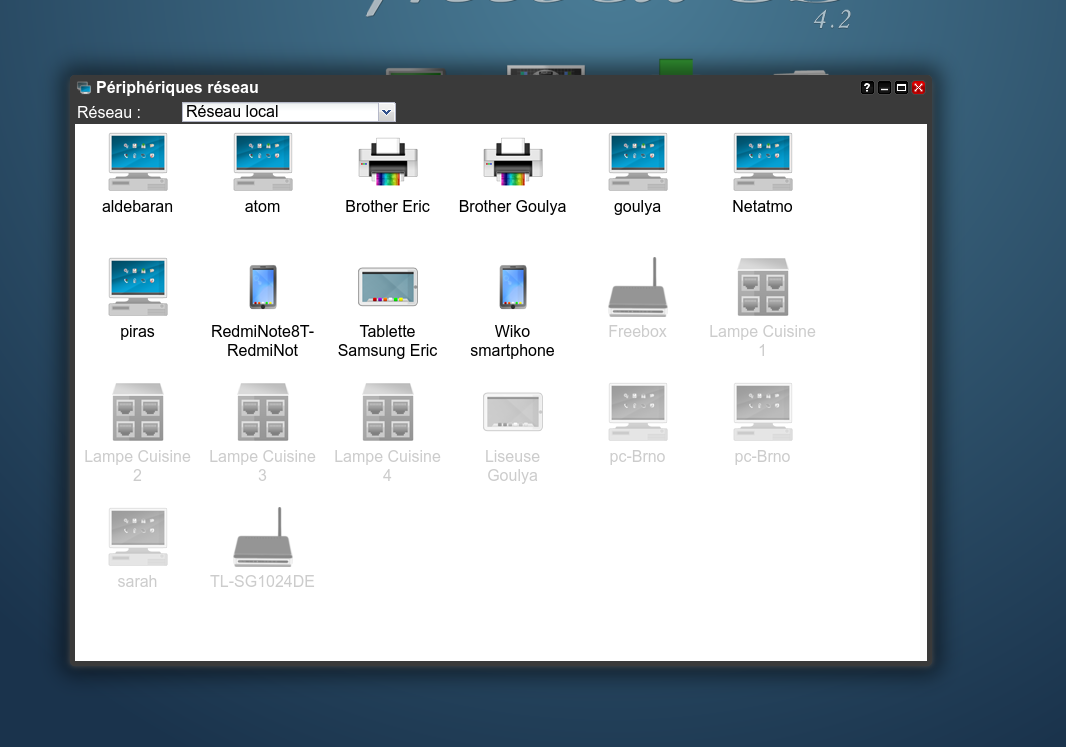1066x747 pixels.
Task: Open the Brother Goulya printer
Action: (x=512, y=163)
